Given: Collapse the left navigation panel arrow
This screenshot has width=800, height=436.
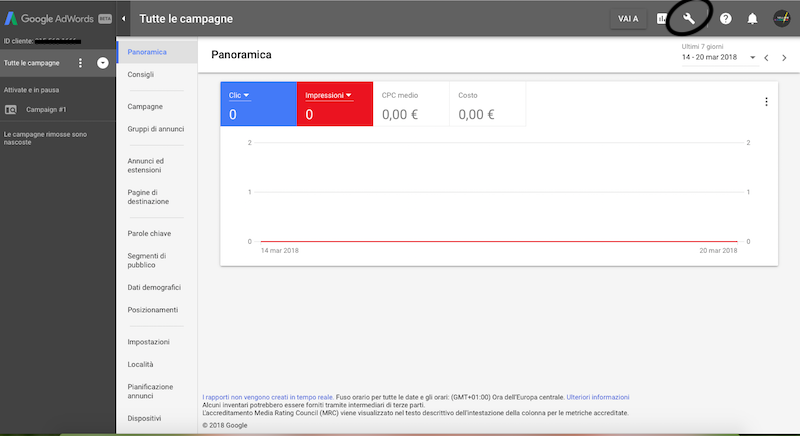Looking at the screenshot, I should 124,18.
